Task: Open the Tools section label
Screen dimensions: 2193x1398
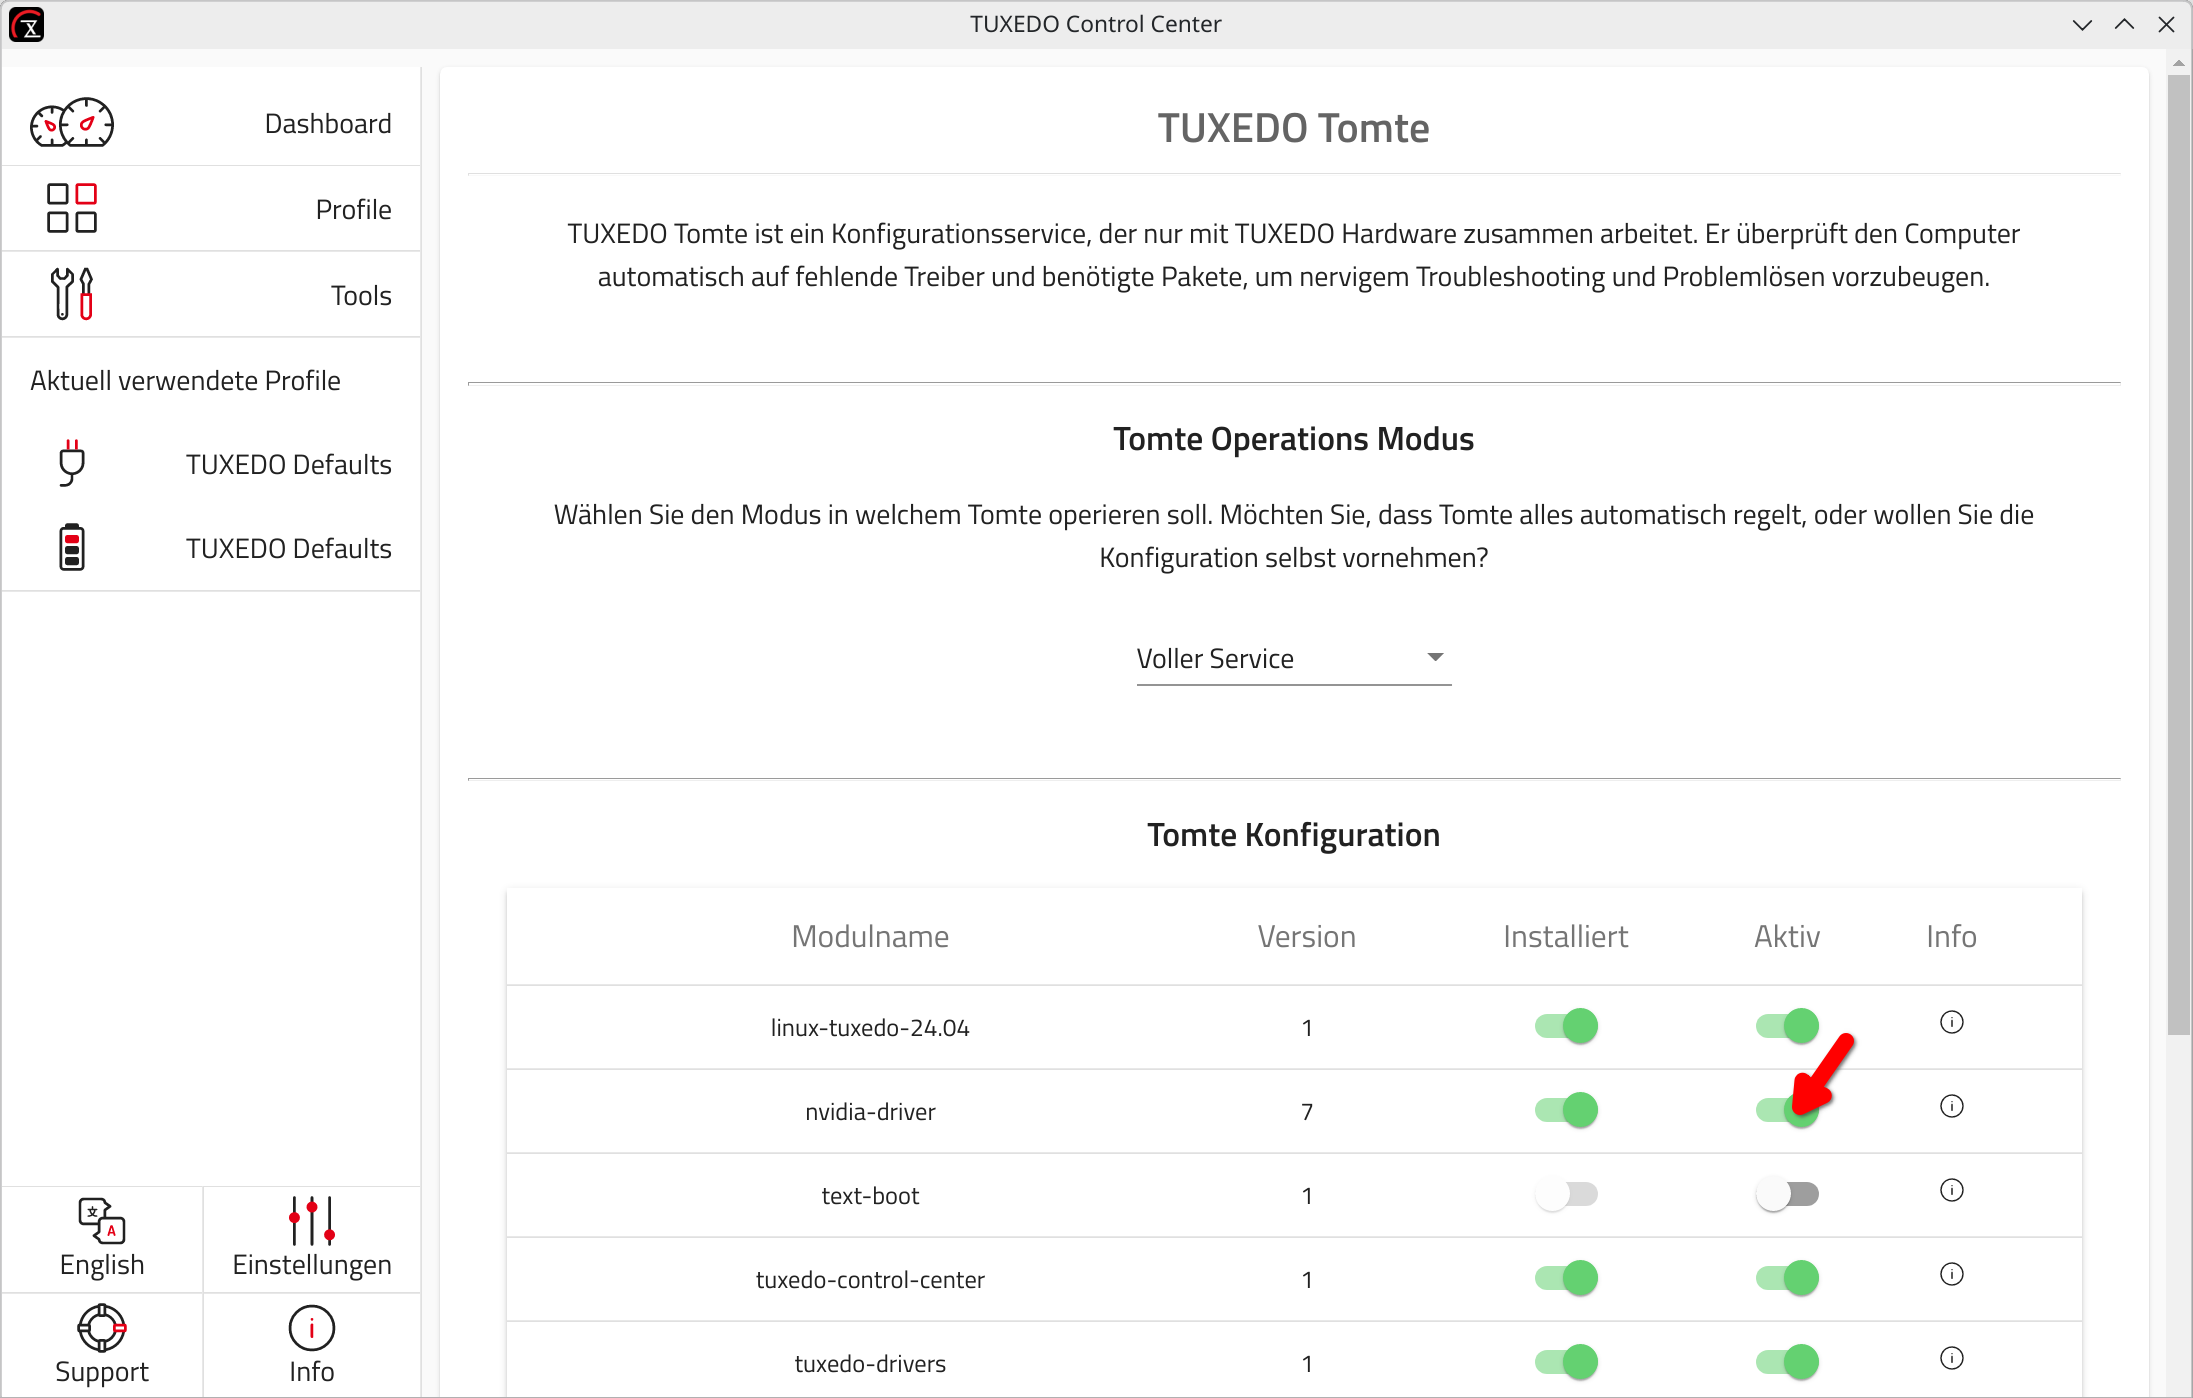Action: 361,295
